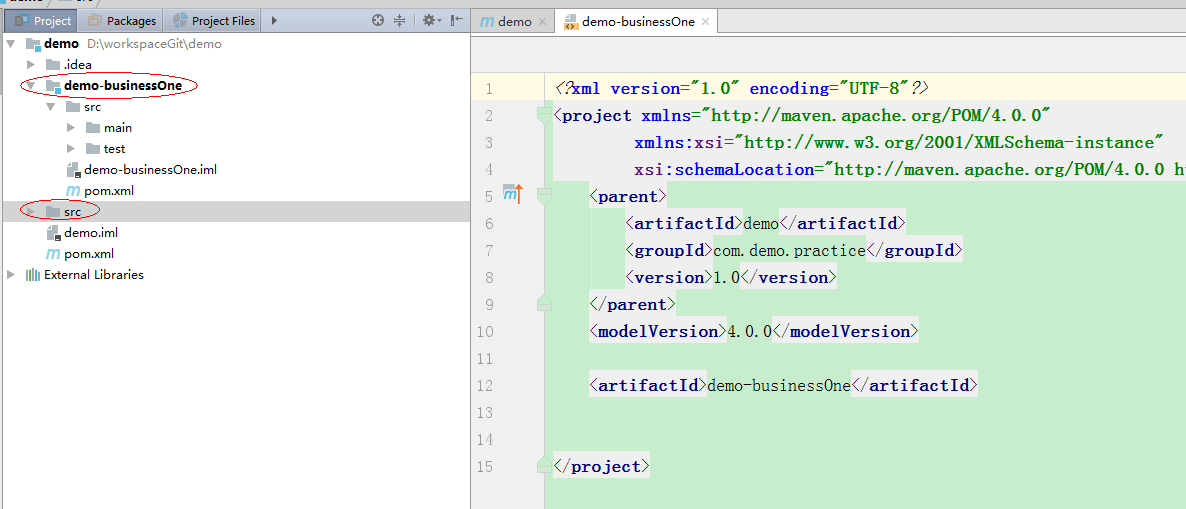Fold the project element at line 2
This screenshot has height=509, width=1186.
coord(544,116)
